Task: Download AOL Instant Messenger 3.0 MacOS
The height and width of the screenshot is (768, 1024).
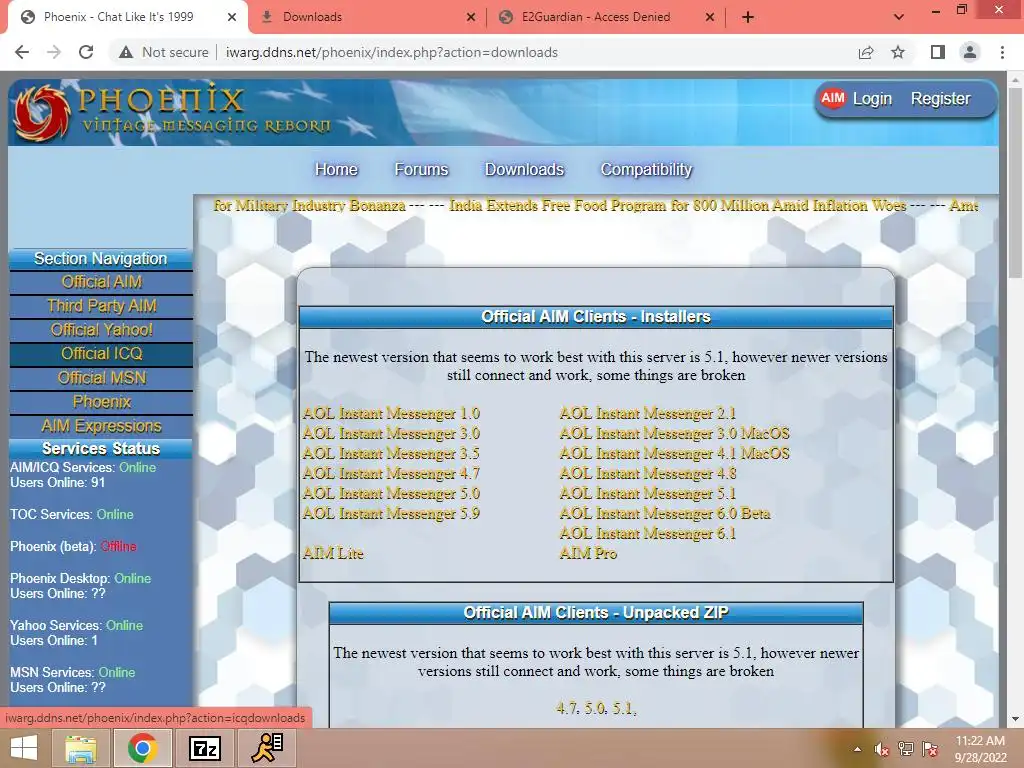Action: coord(675,434)
